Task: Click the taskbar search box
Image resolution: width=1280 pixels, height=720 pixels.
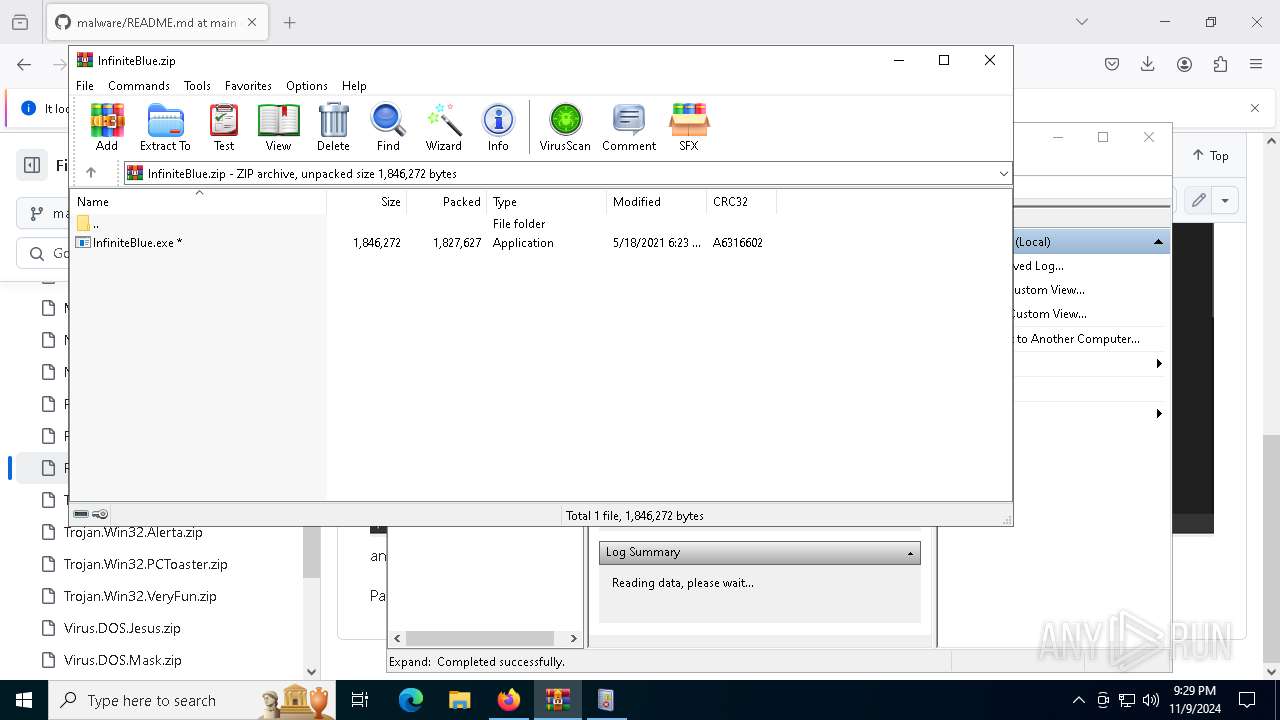Action: (x=190, y=700)
